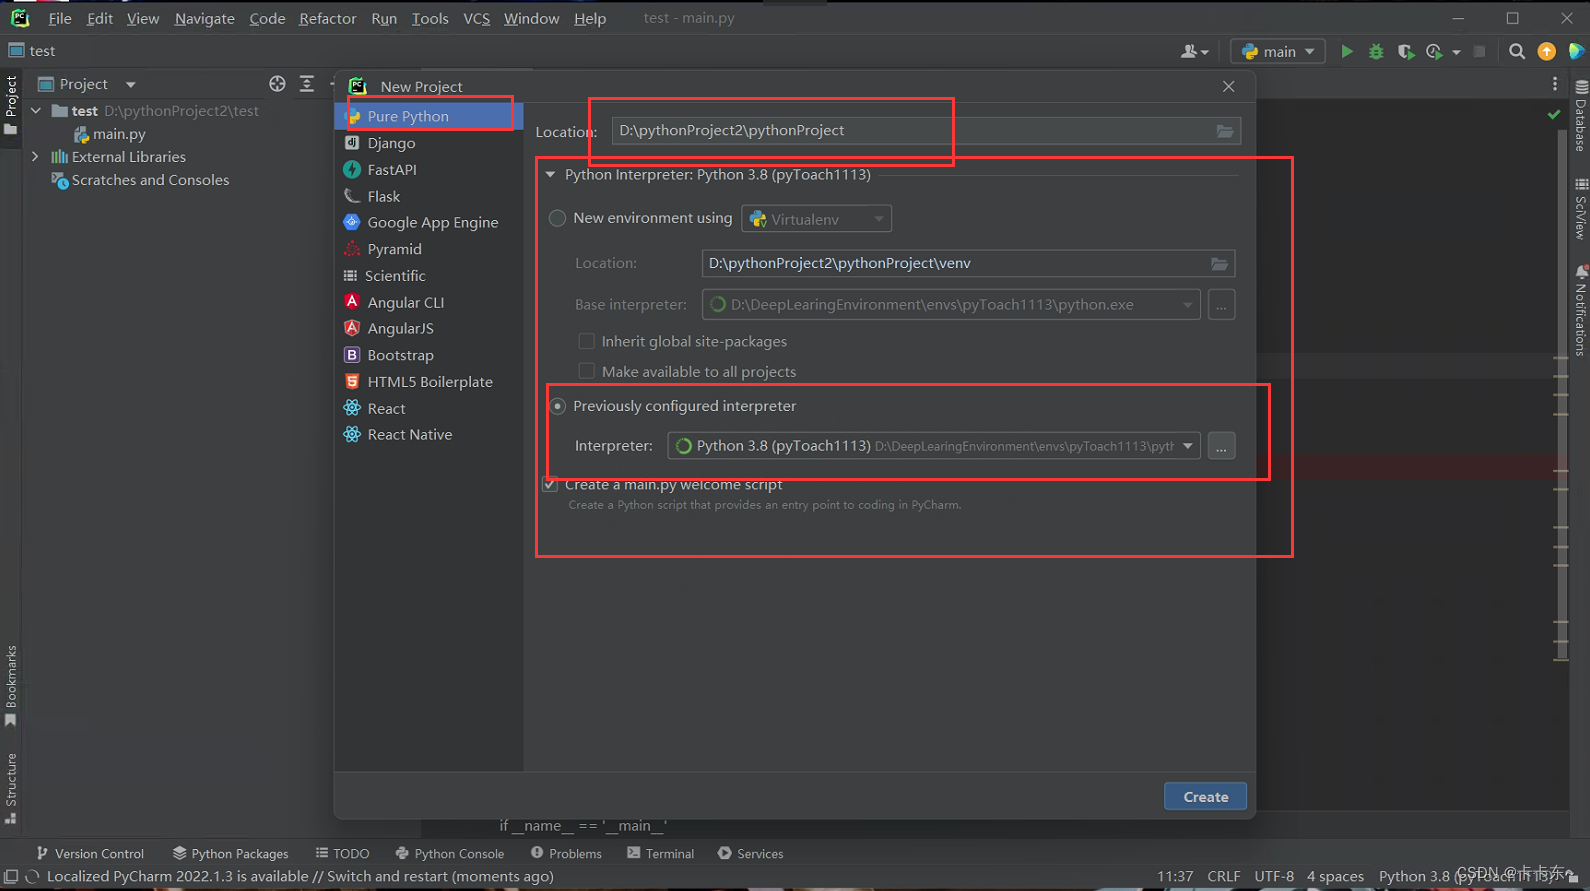Click ellipsis button next to Interpreter
Image resolution: width=1590 pixels, height=891 pixels.
[x=1221, y=446]
